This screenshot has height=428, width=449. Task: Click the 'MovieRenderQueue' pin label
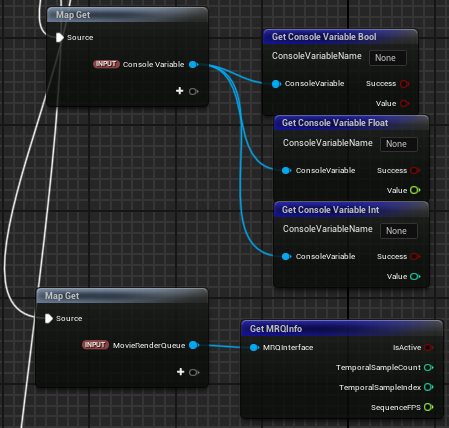coord(149,346)
